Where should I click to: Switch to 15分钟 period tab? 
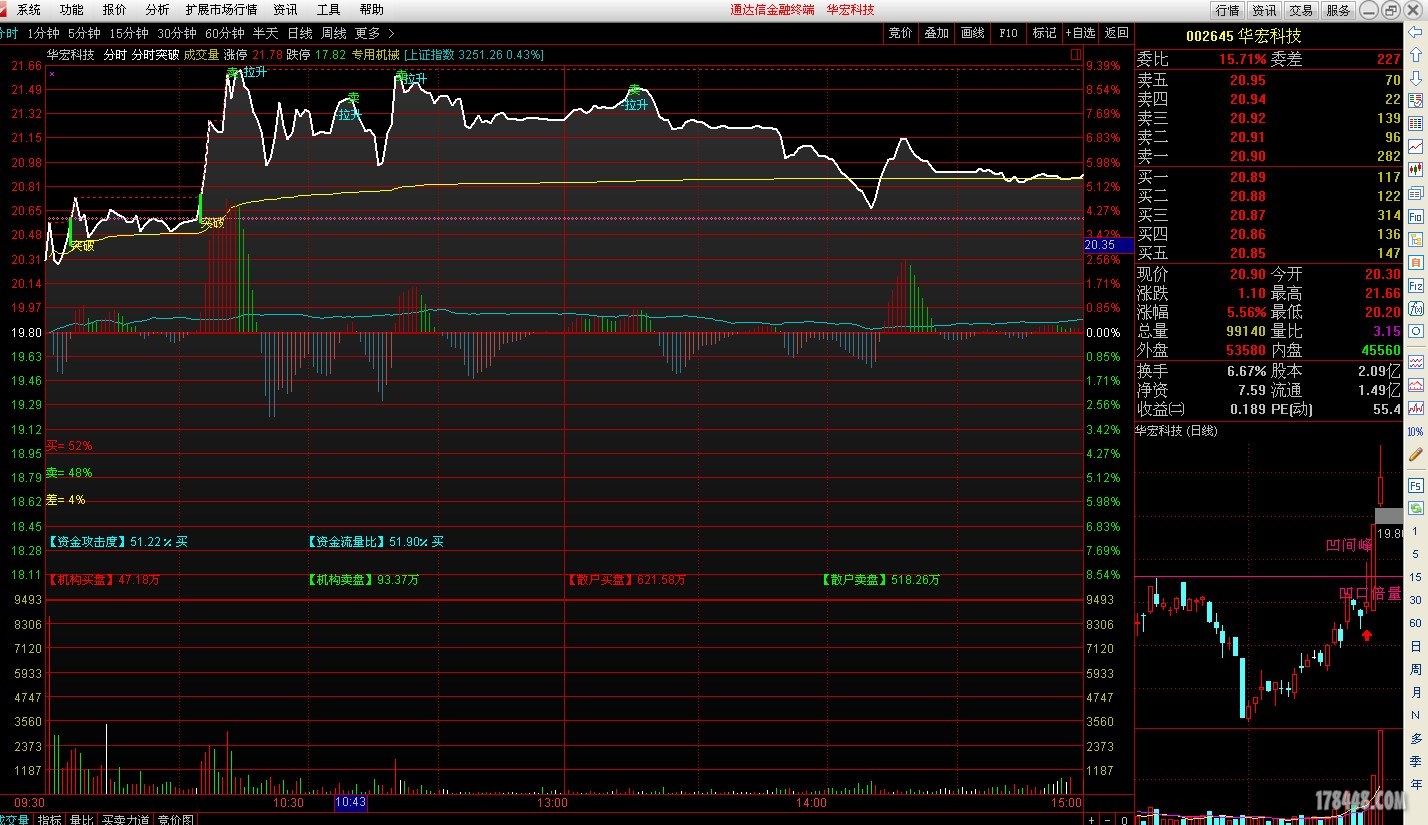pyautogui.click(x=129, y=33)
